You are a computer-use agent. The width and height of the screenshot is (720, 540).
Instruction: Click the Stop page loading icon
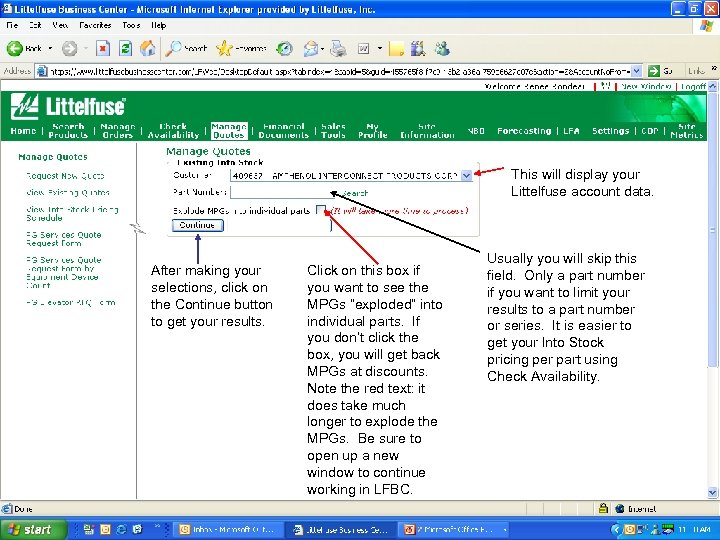[103, 48]
